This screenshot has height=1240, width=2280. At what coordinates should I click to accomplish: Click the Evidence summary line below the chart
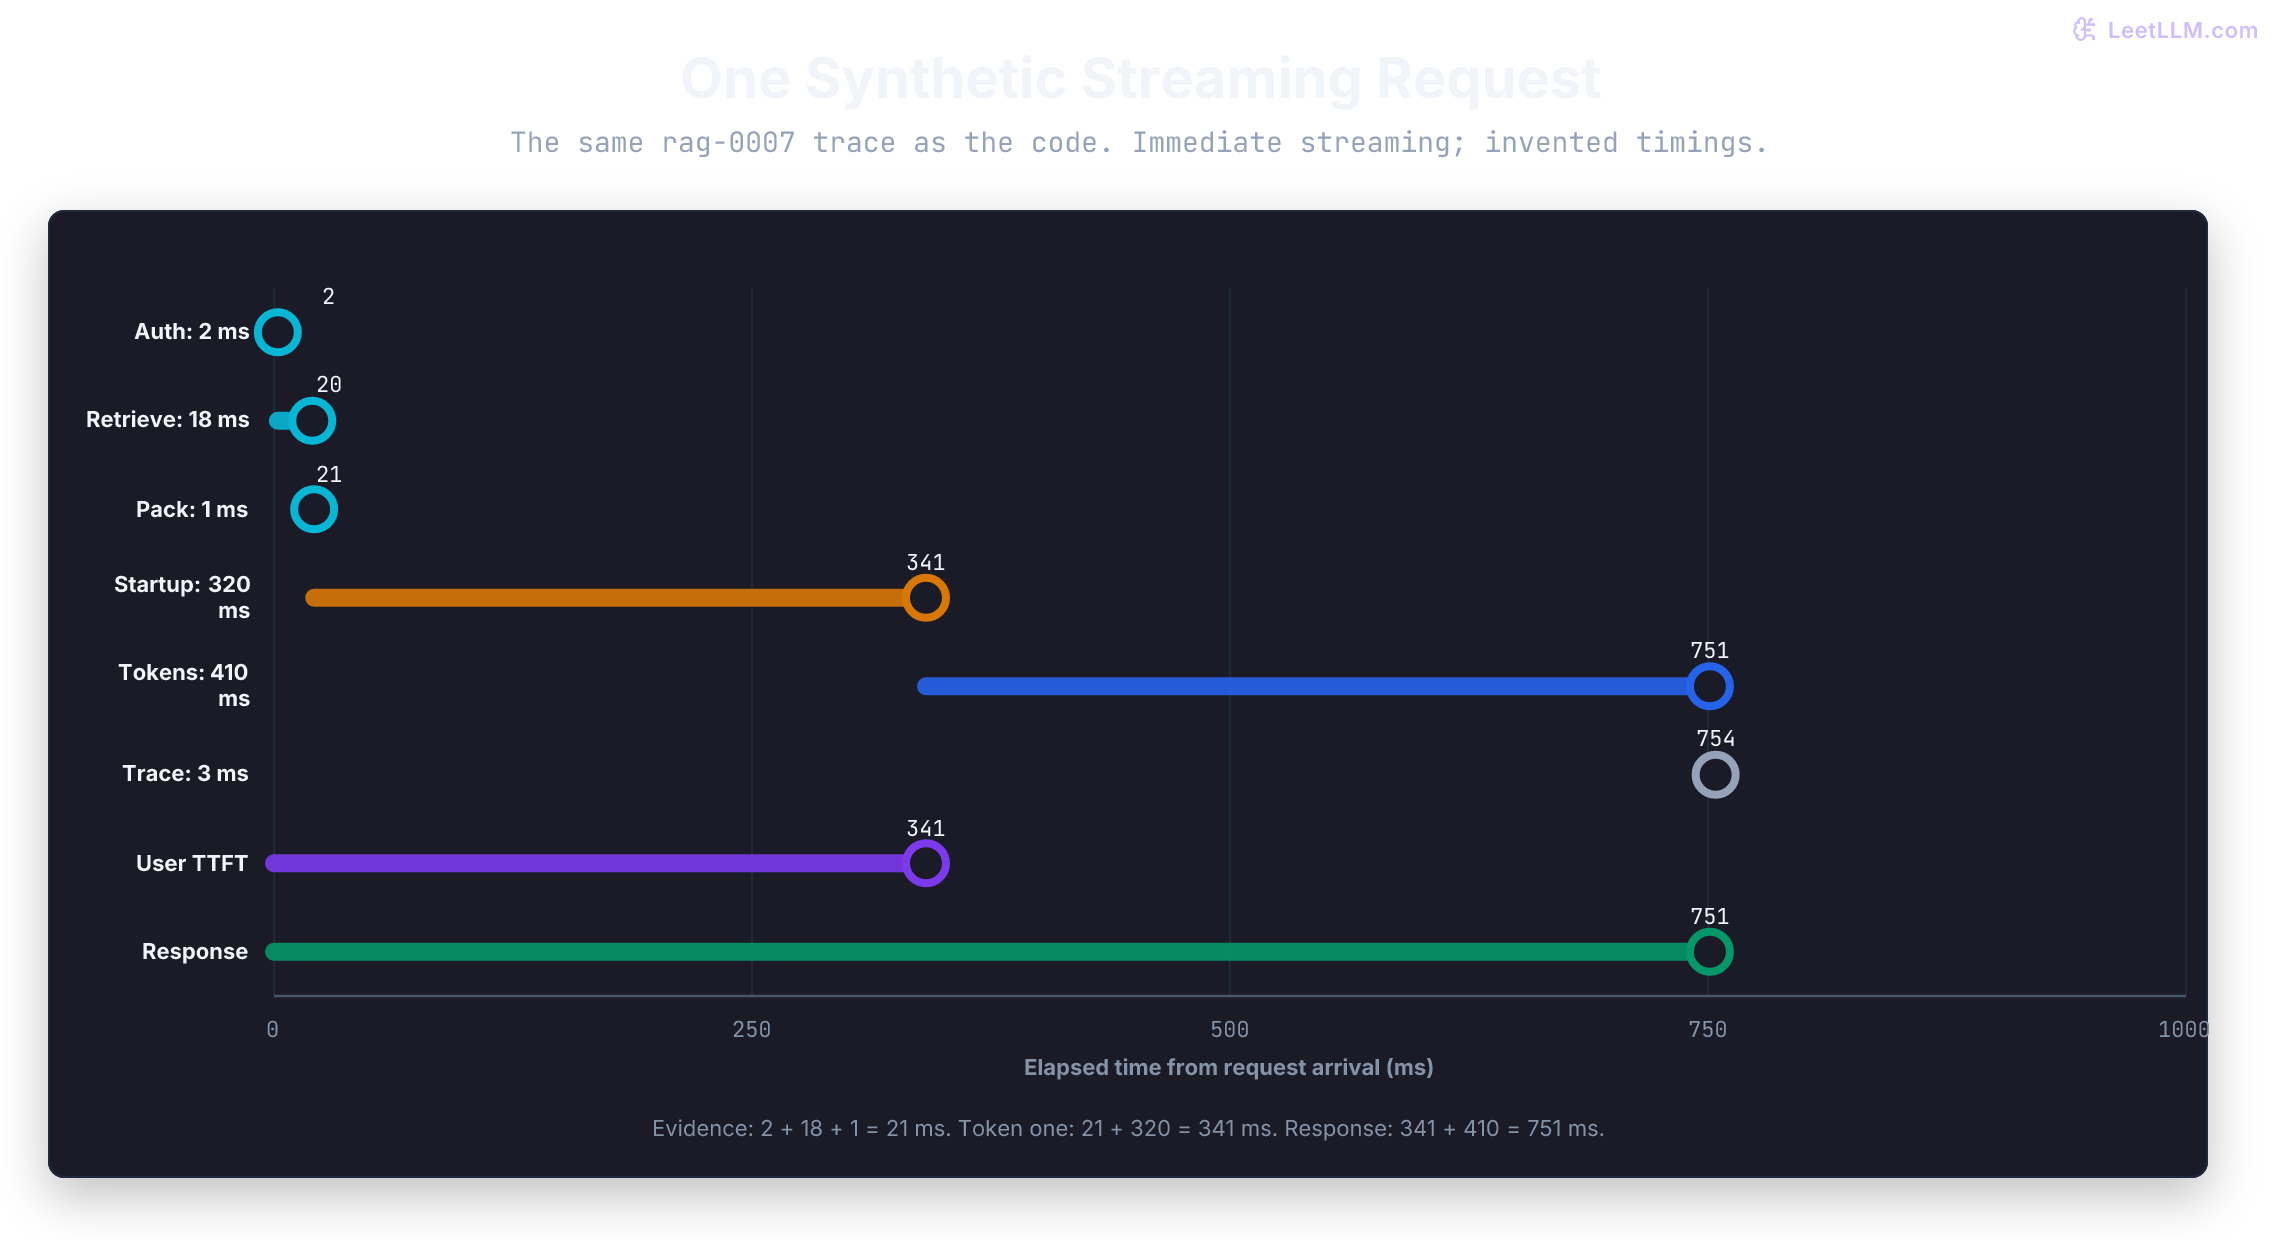(1128, 1128)
